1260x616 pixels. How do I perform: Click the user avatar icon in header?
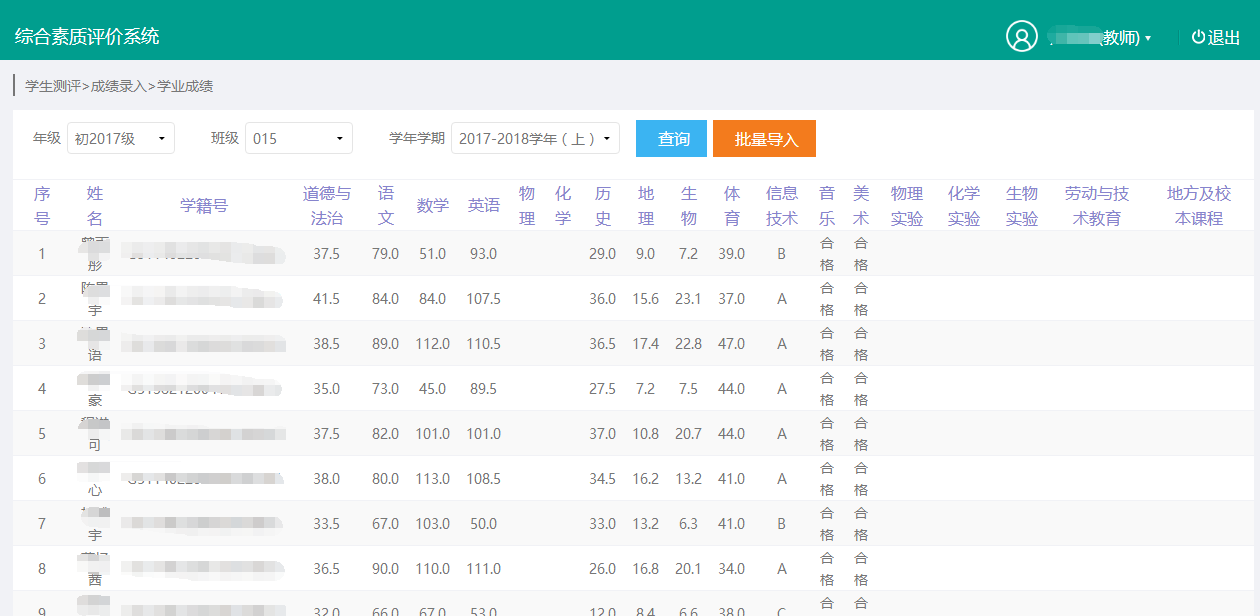pyautogui.click(x=1022, y=37)
